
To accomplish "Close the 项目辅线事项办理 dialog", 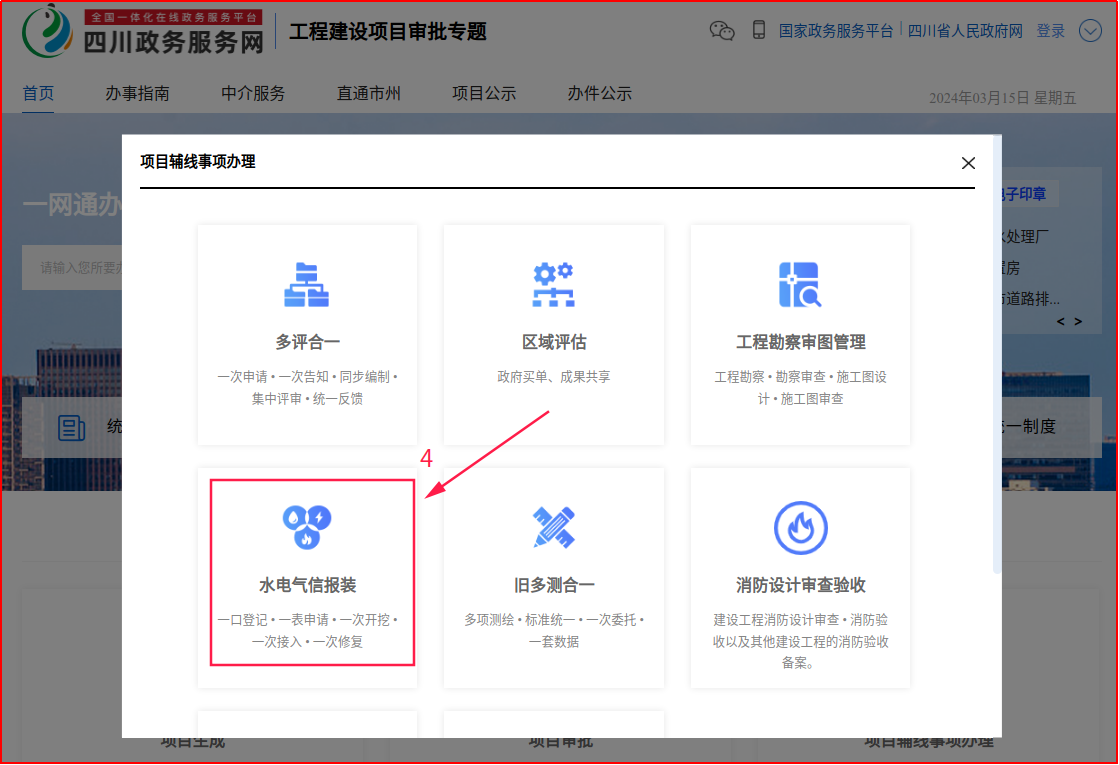I will click(x=967, y=163).
